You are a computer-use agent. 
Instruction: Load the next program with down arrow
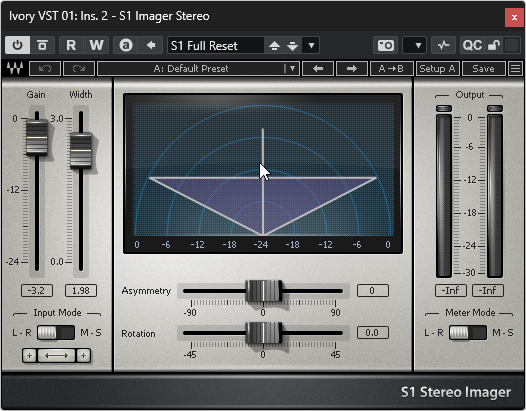click(293, 45)
